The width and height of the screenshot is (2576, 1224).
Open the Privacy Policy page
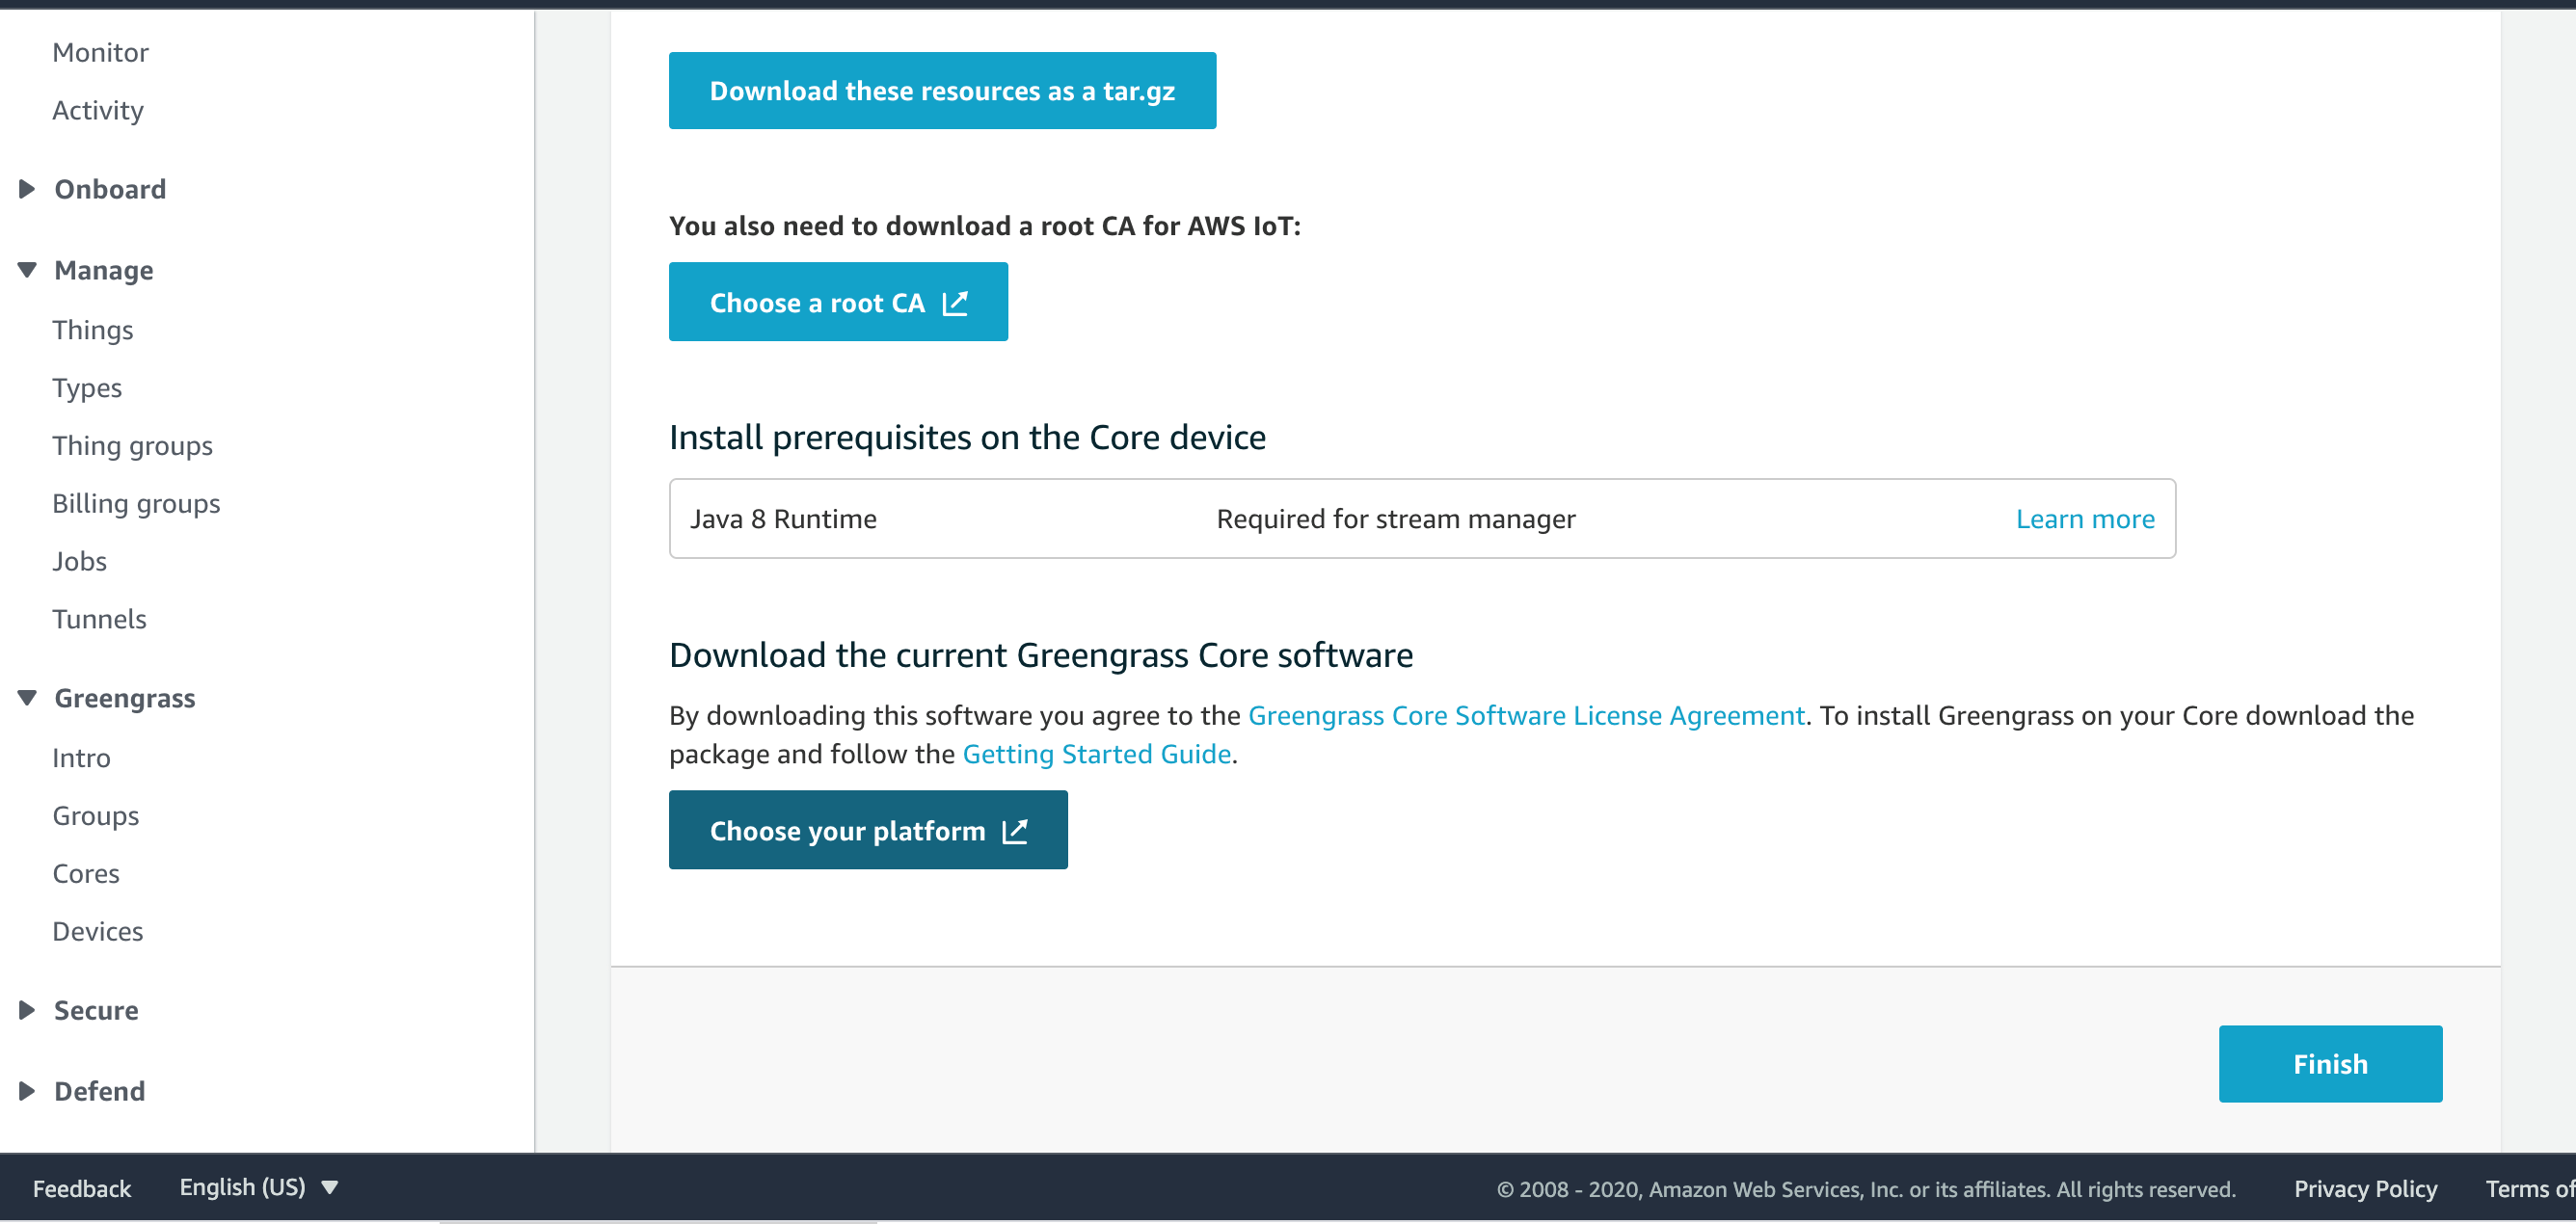tap(2365, 1187)
